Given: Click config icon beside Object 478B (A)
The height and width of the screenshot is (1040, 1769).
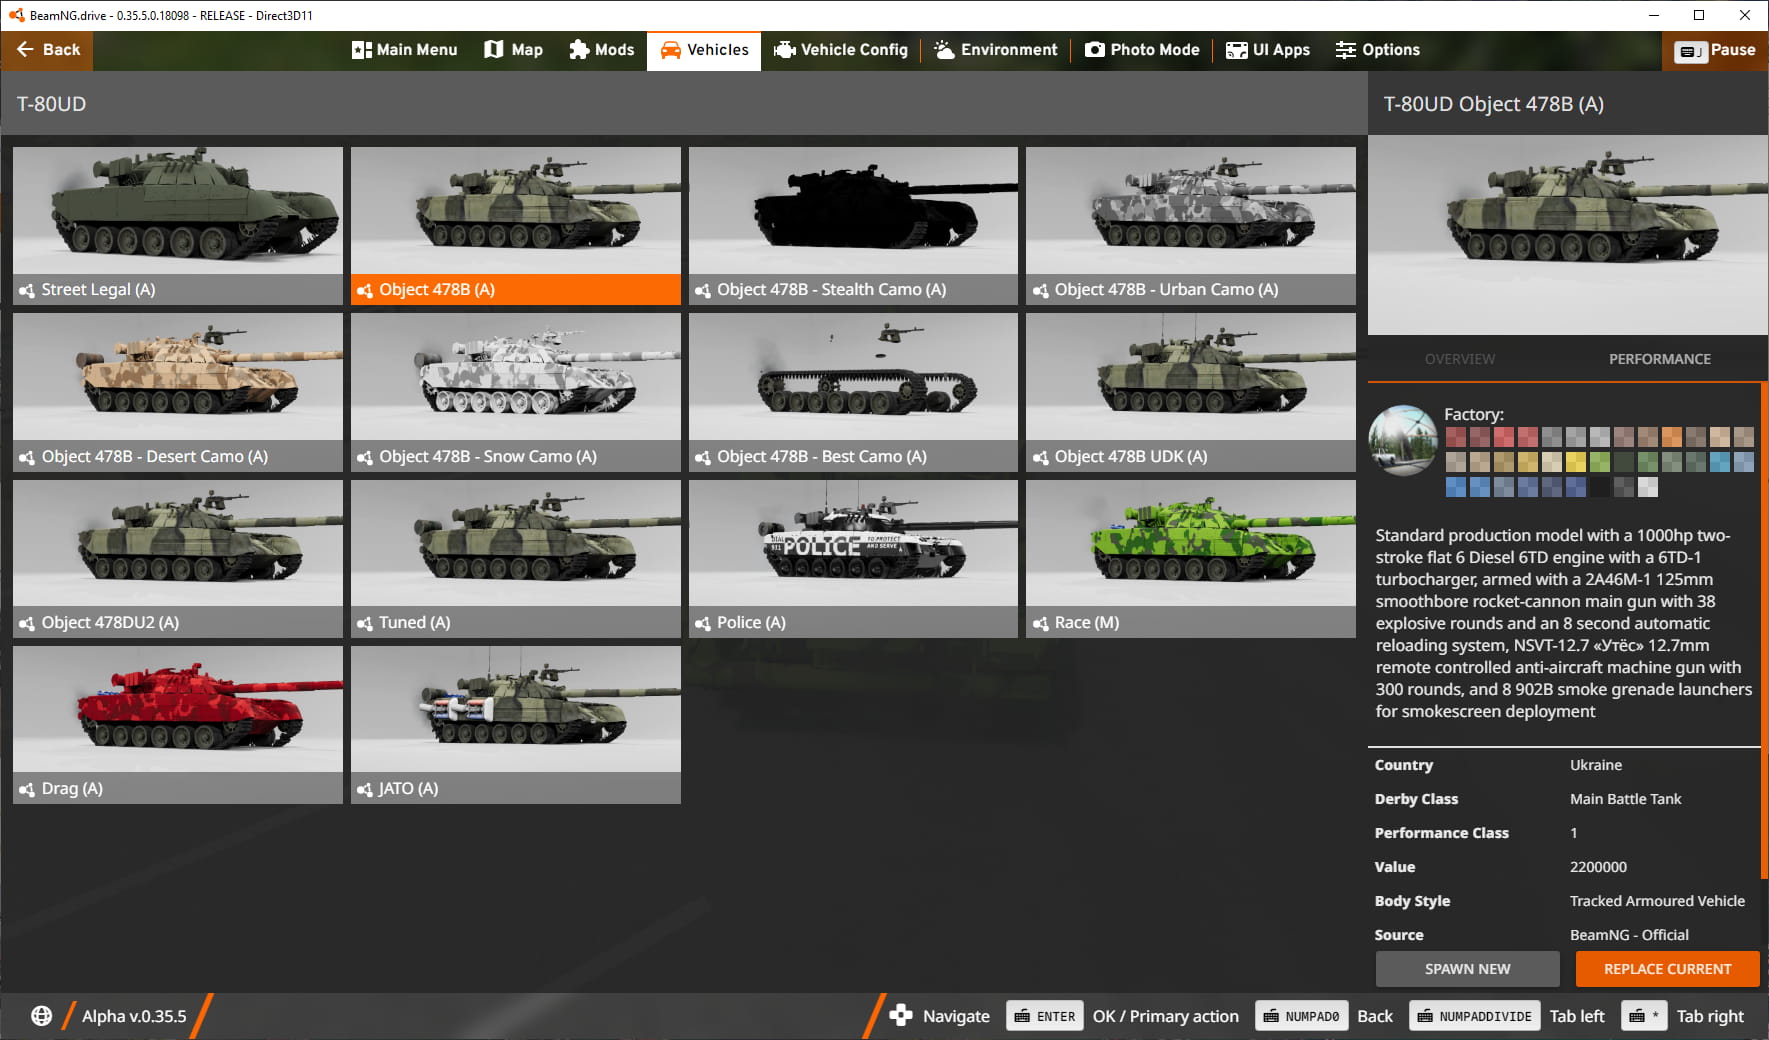Looking at the screenshot, I should tap(365, 290).
